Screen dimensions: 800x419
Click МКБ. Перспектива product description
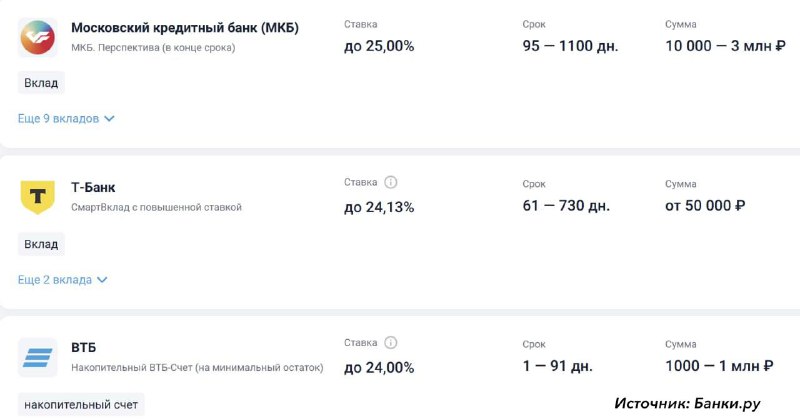click(153, 47)
